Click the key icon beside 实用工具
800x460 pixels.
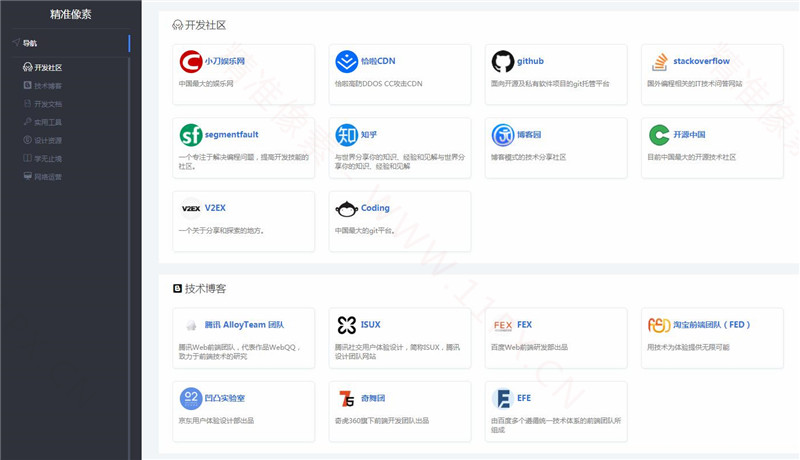pyautogui.click(x=28, y=121)
